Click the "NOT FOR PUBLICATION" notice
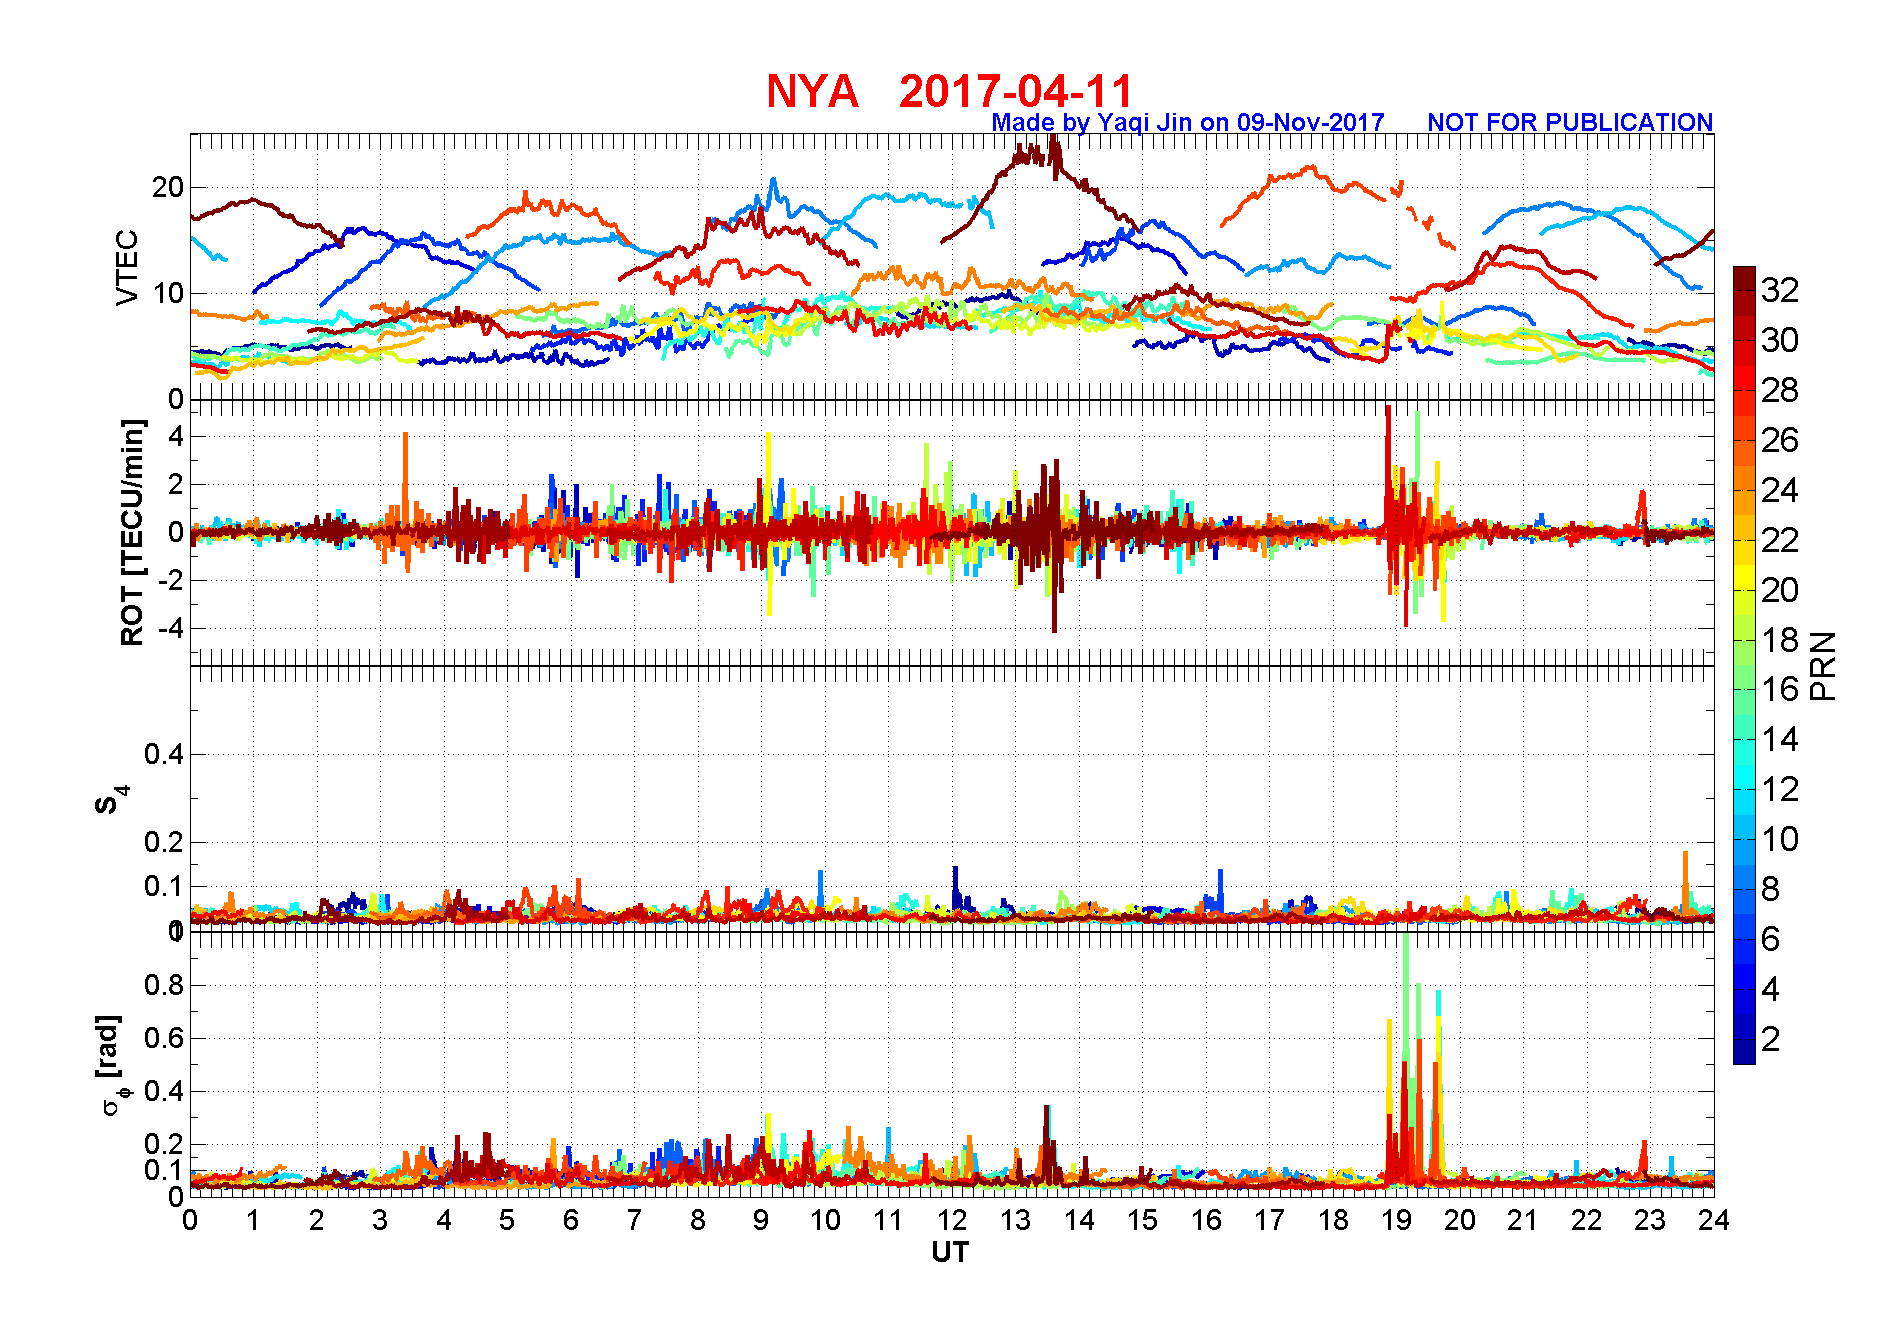1904x1330 pixels. tap(1570, 122)
